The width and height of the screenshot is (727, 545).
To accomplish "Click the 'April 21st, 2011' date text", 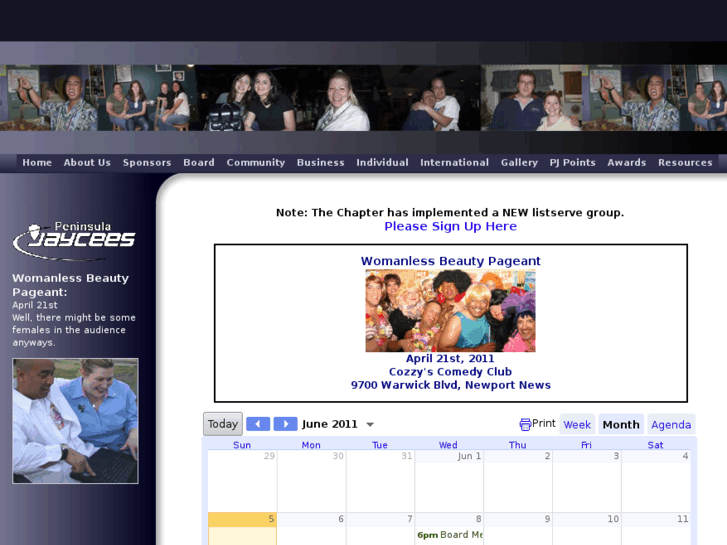I will tap(450, 358).
